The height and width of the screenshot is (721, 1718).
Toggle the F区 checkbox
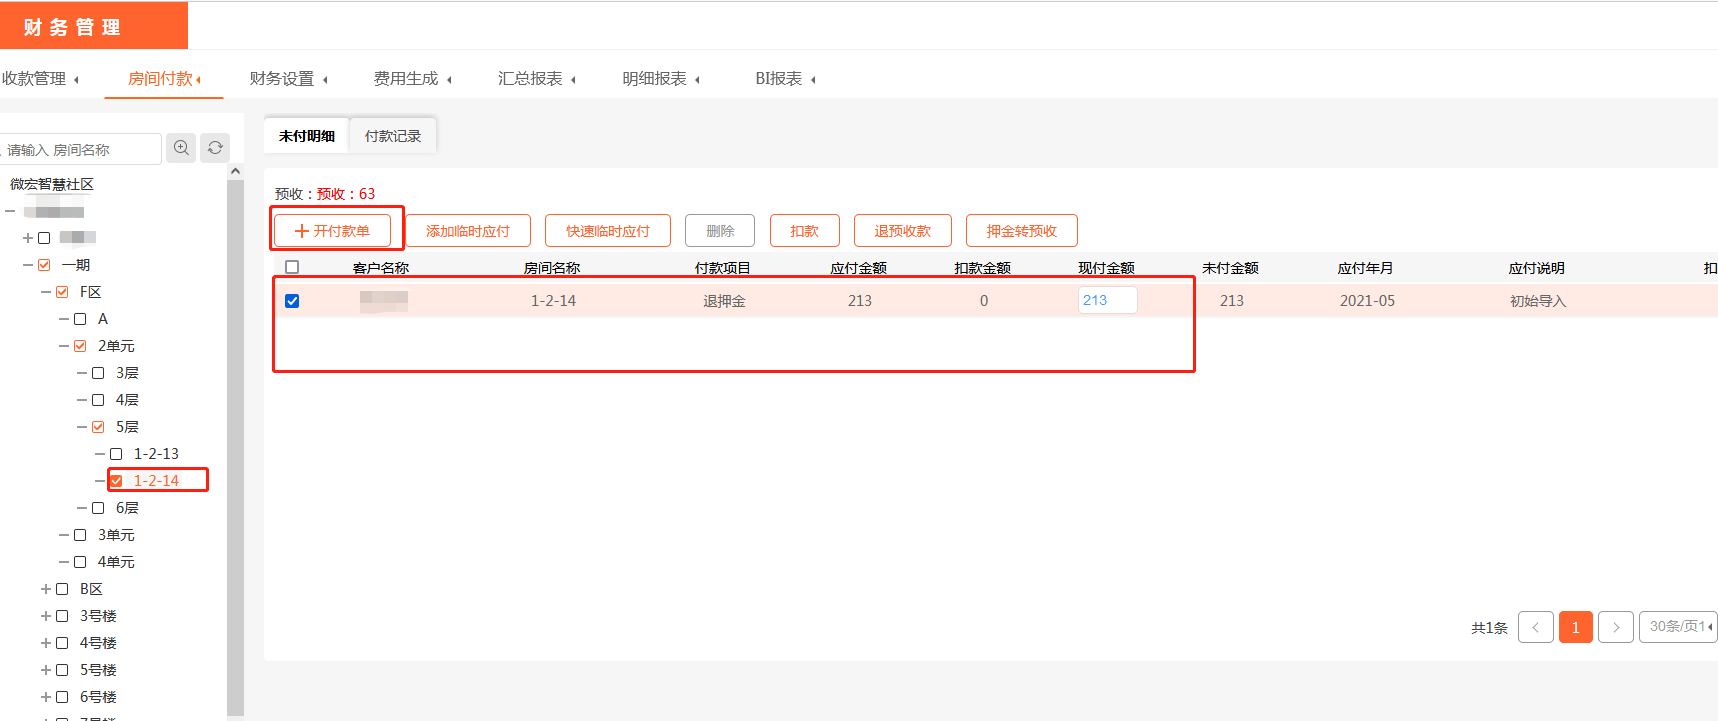pyautogui.click(x=62, y=292)
